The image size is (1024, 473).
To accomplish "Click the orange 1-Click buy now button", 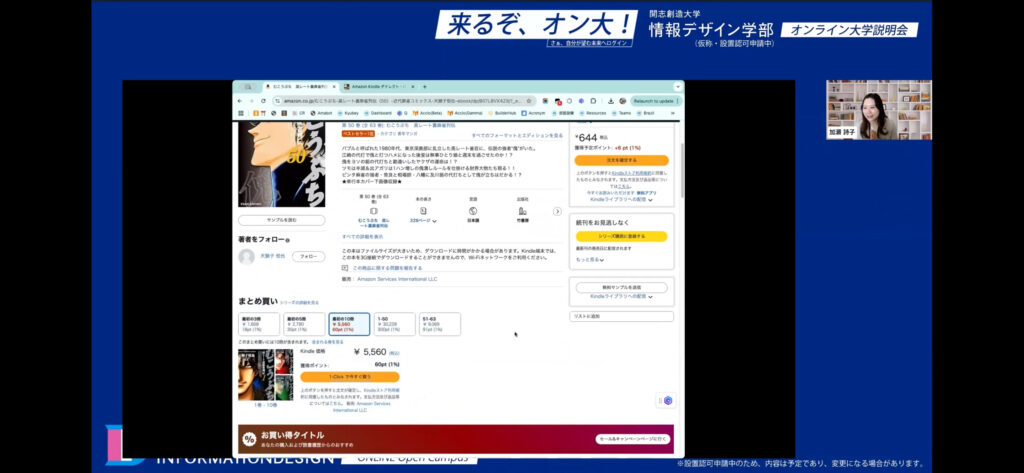I will [x=349, y=377].
